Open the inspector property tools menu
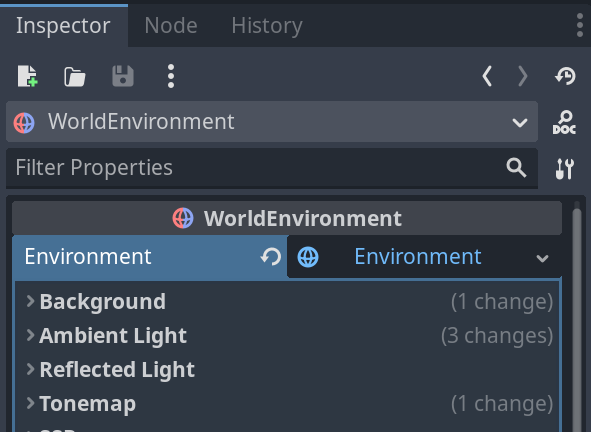 [x=565, y=169]
